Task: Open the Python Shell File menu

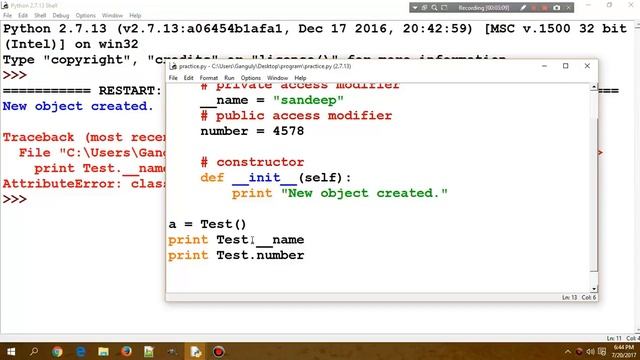Action: tap(7, 16)
